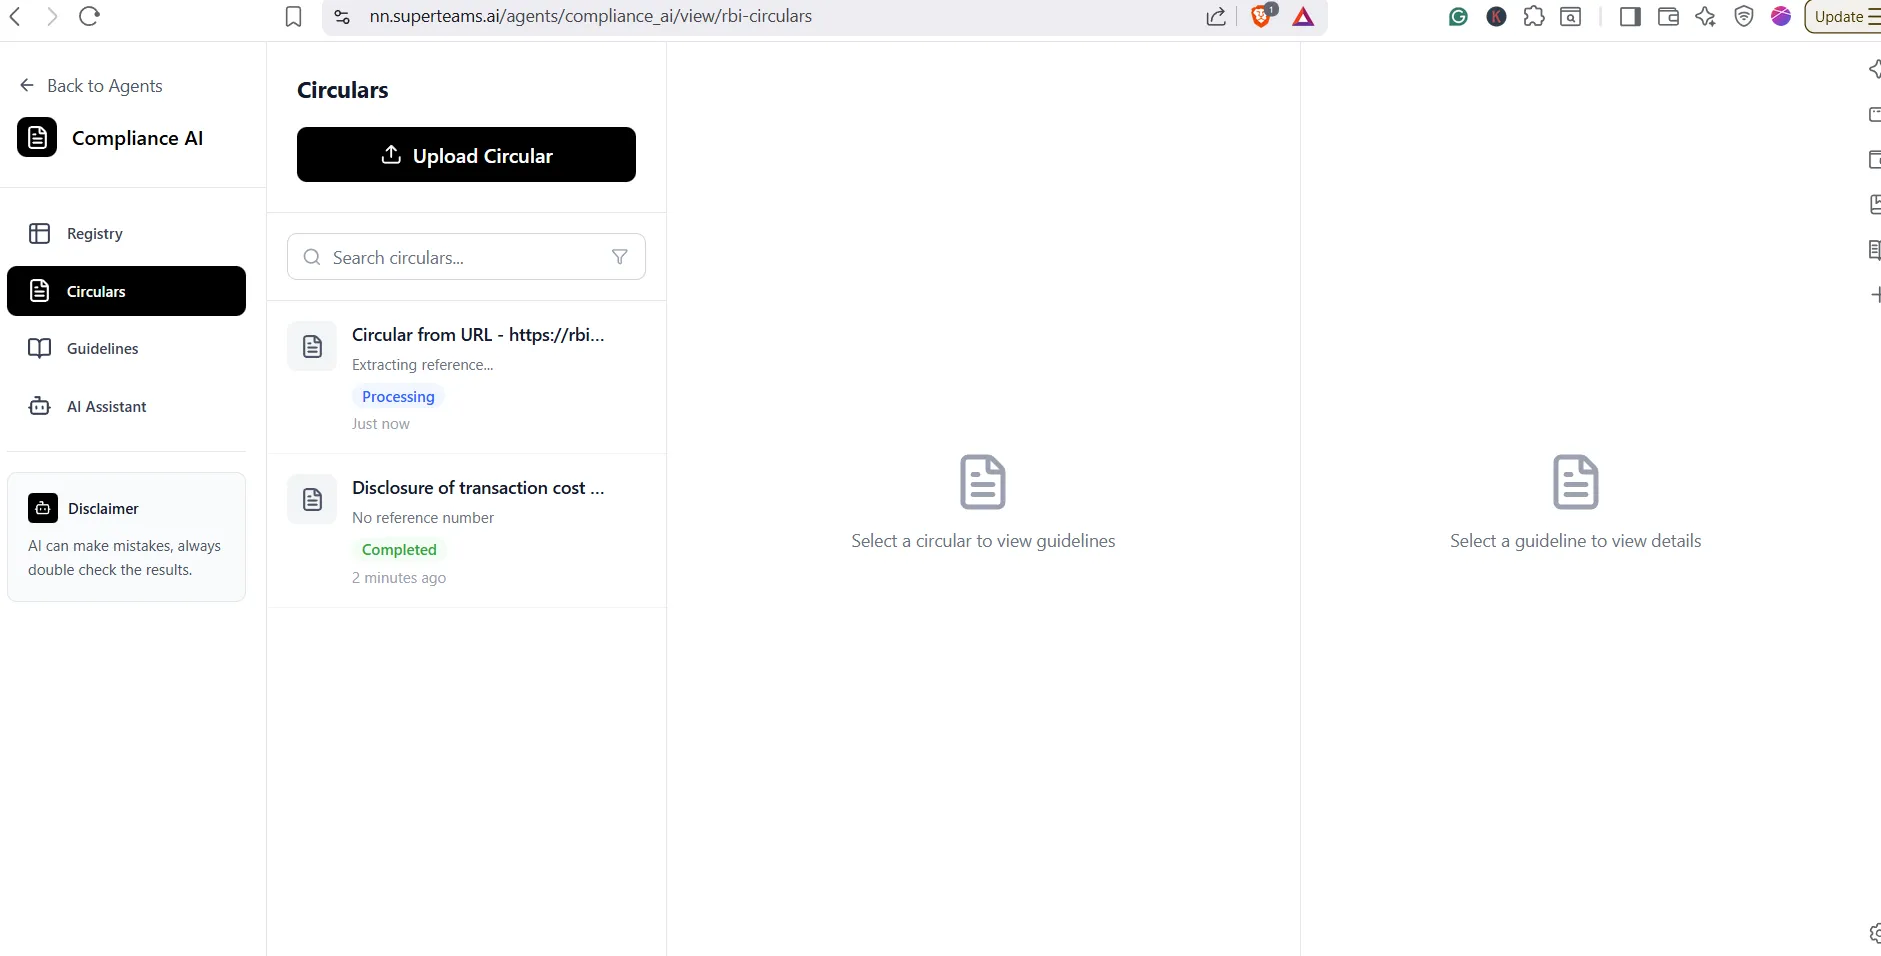The image size is (1881, 956).
Task: Open the browser profile avatar menu
Action: pos(1781,16)
